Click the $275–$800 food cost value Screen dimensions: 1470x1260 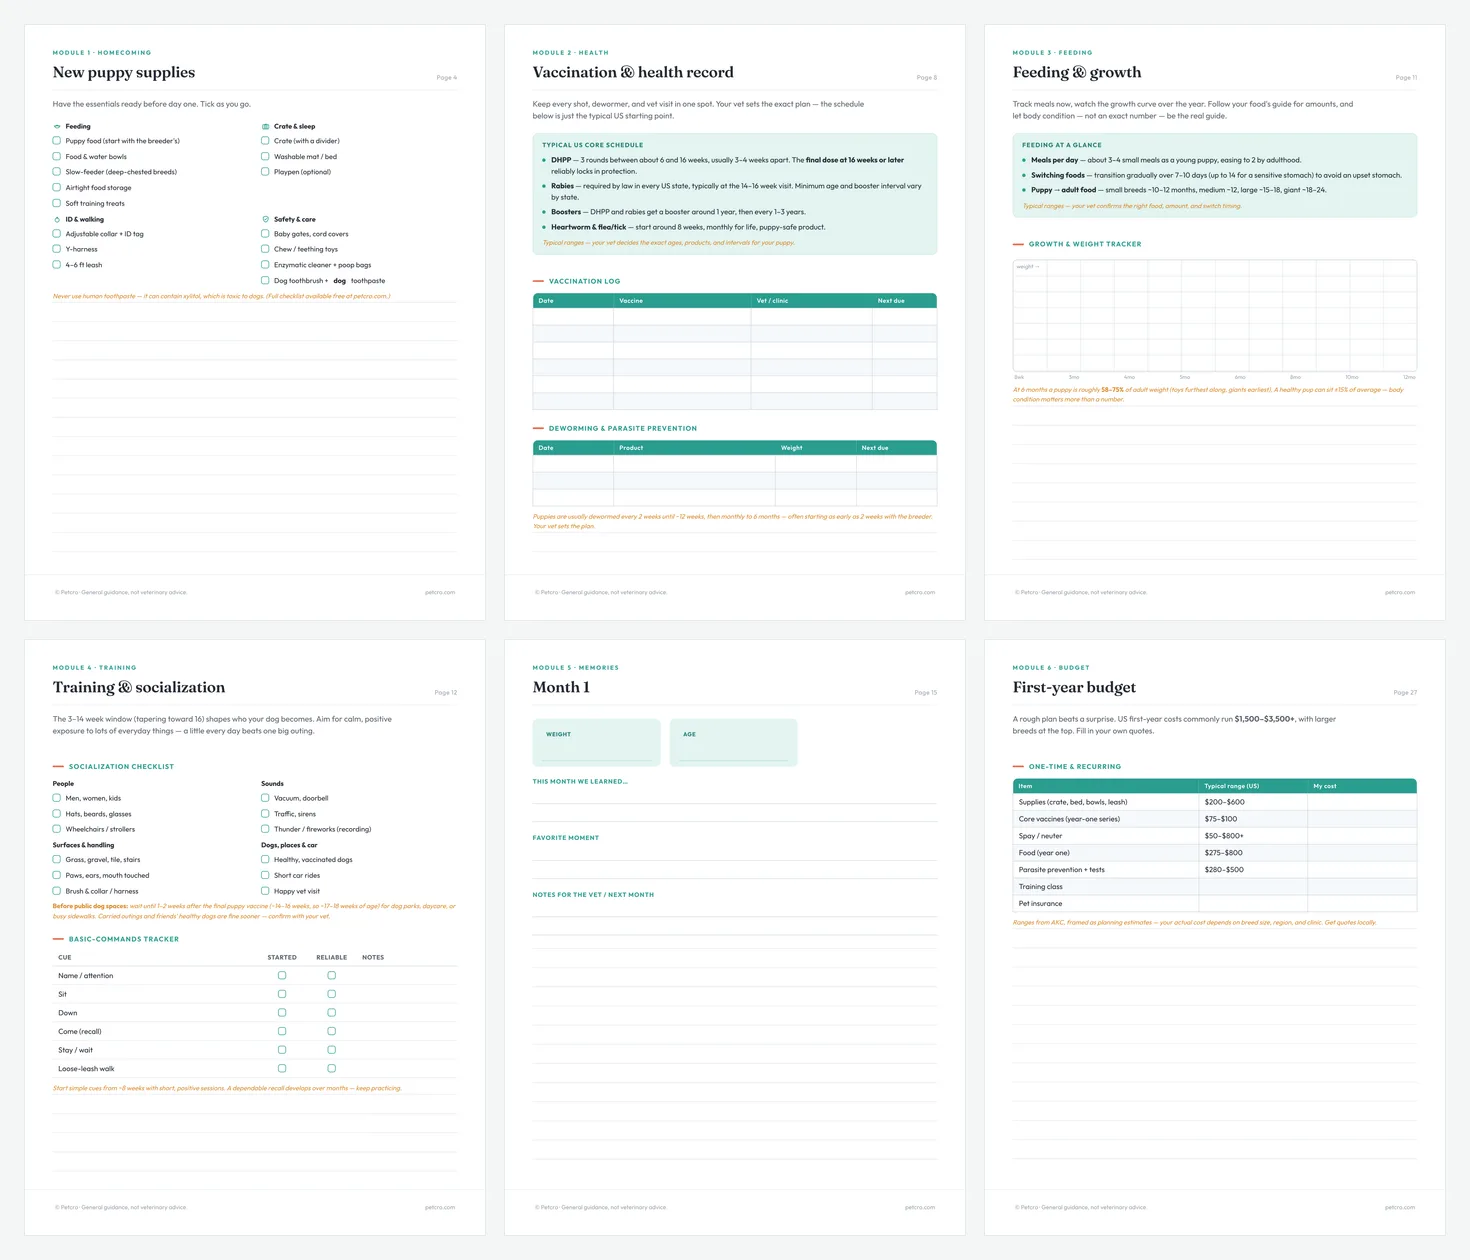tap(1223, 853)
